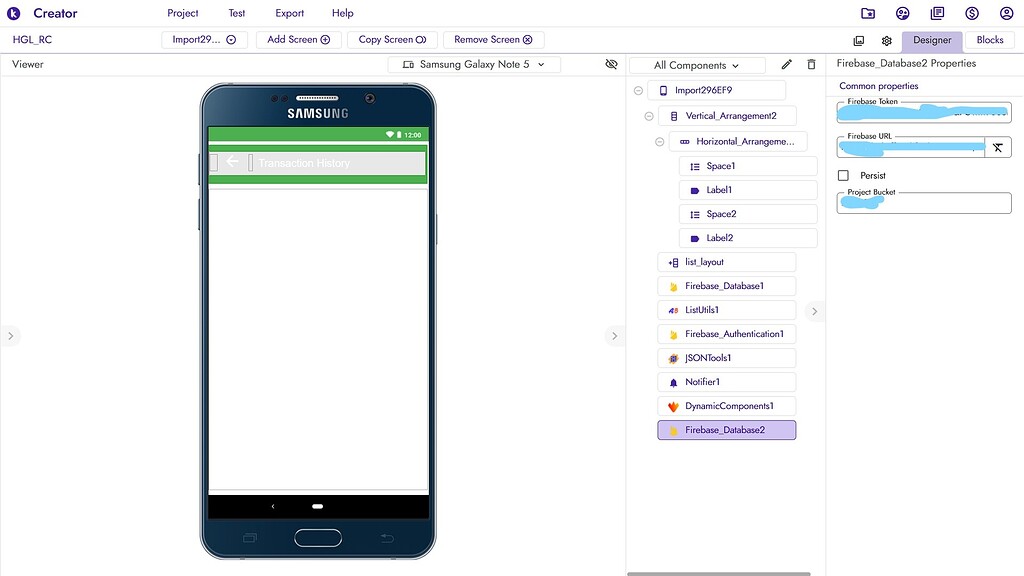
Task: Open the documentation library icon
Action: click(937, 13)
